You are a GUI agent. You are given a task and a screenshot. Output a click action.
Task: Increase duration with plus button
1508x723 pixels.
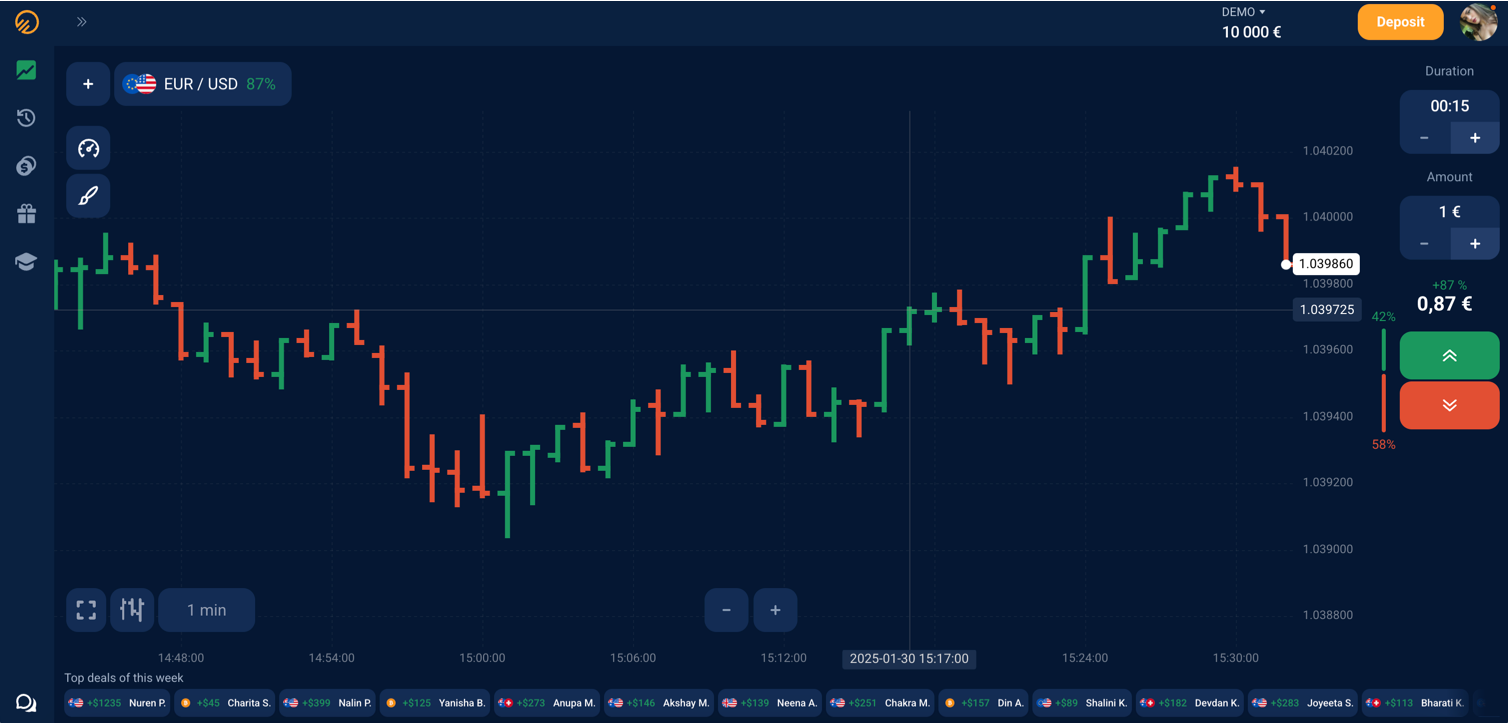click(1474, 138)
